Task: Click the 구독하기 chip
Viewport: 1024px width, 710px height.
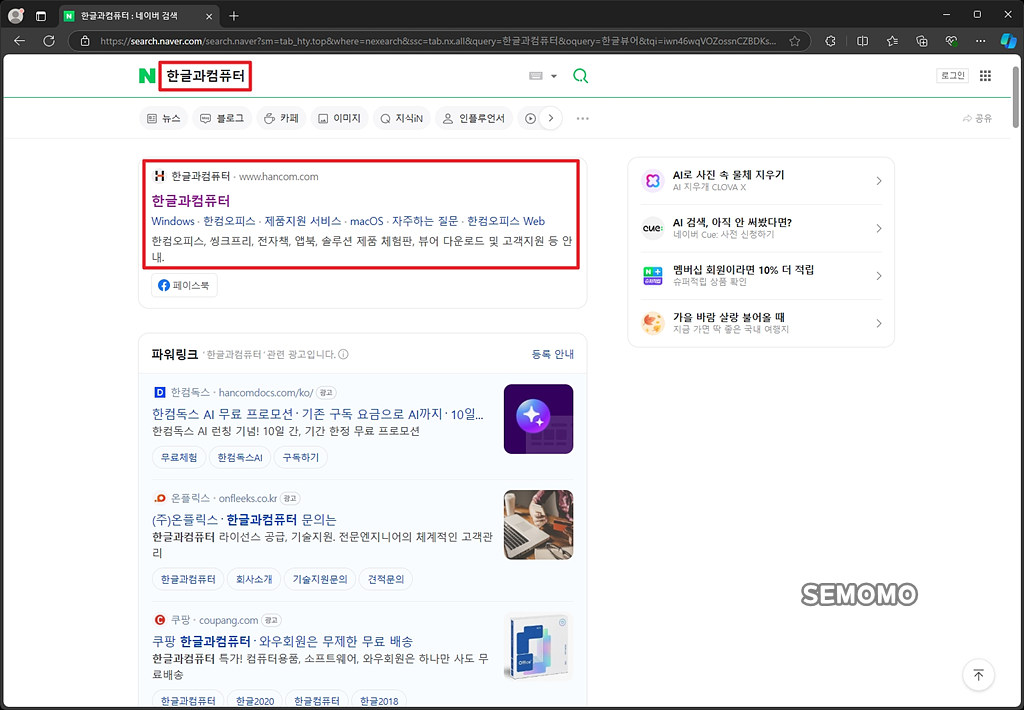Action: [300, 457]
